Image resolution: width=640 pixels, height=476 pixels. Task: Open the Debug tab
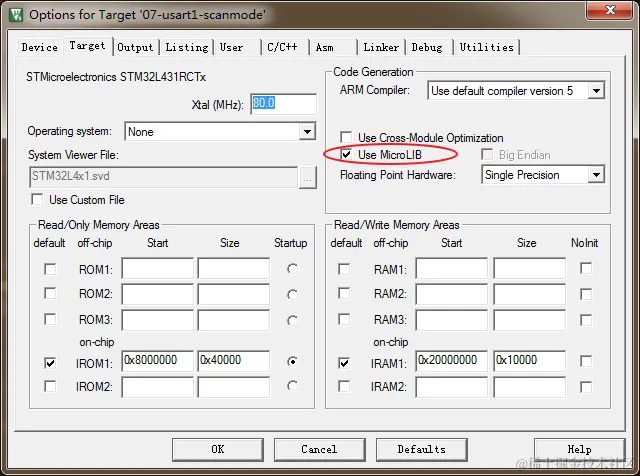[427, 47]
